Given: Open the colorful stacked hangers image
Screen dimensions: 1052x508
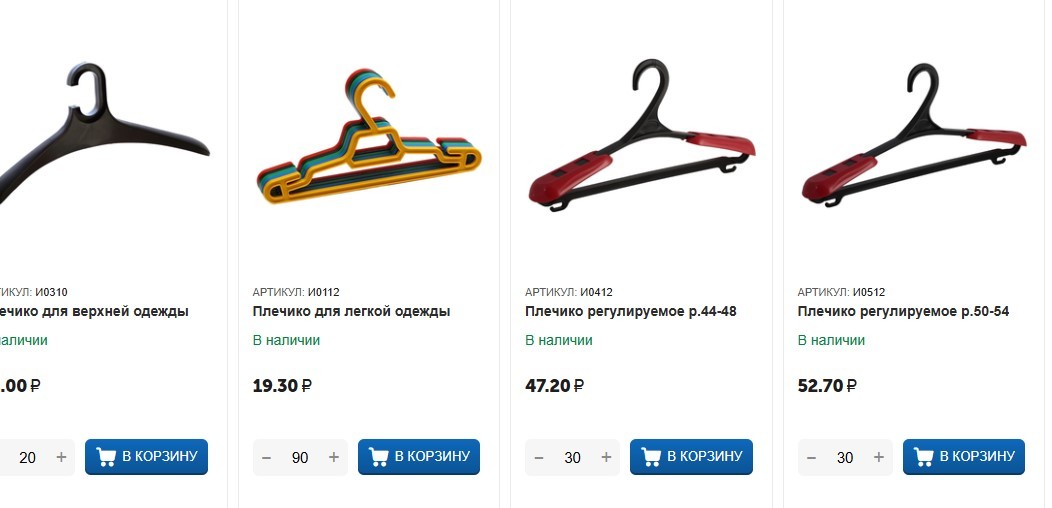Looking at the screenshot, I should tap(368, 135).
